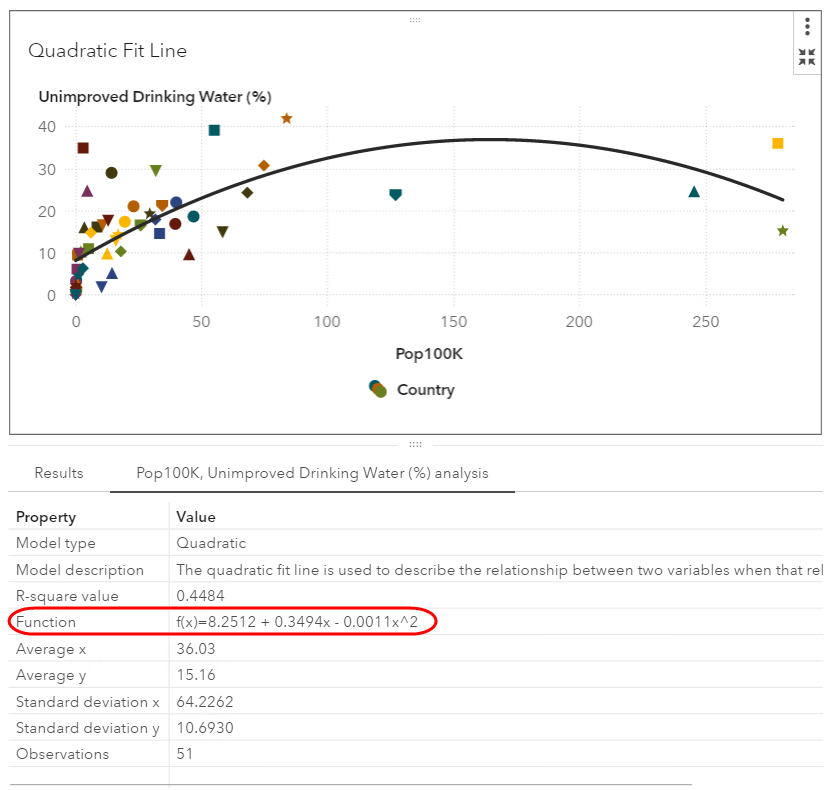Screen dimensions: 830x790
Task: Select the green star point at far right
Action: (x=782, y=231)
